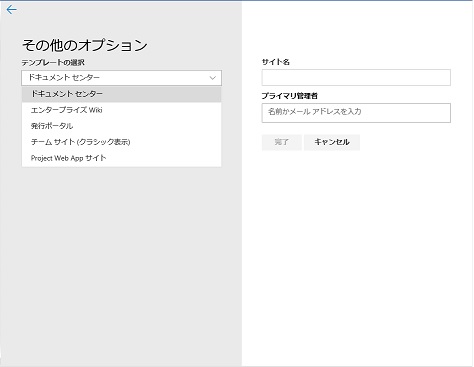
Task: Click the サイト名 label
Action: tap(276, 62)
